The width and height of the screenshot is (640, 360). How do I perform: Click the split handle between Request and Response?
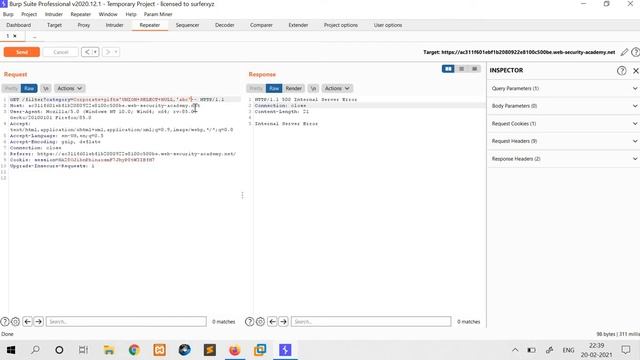tap(242, 196)
